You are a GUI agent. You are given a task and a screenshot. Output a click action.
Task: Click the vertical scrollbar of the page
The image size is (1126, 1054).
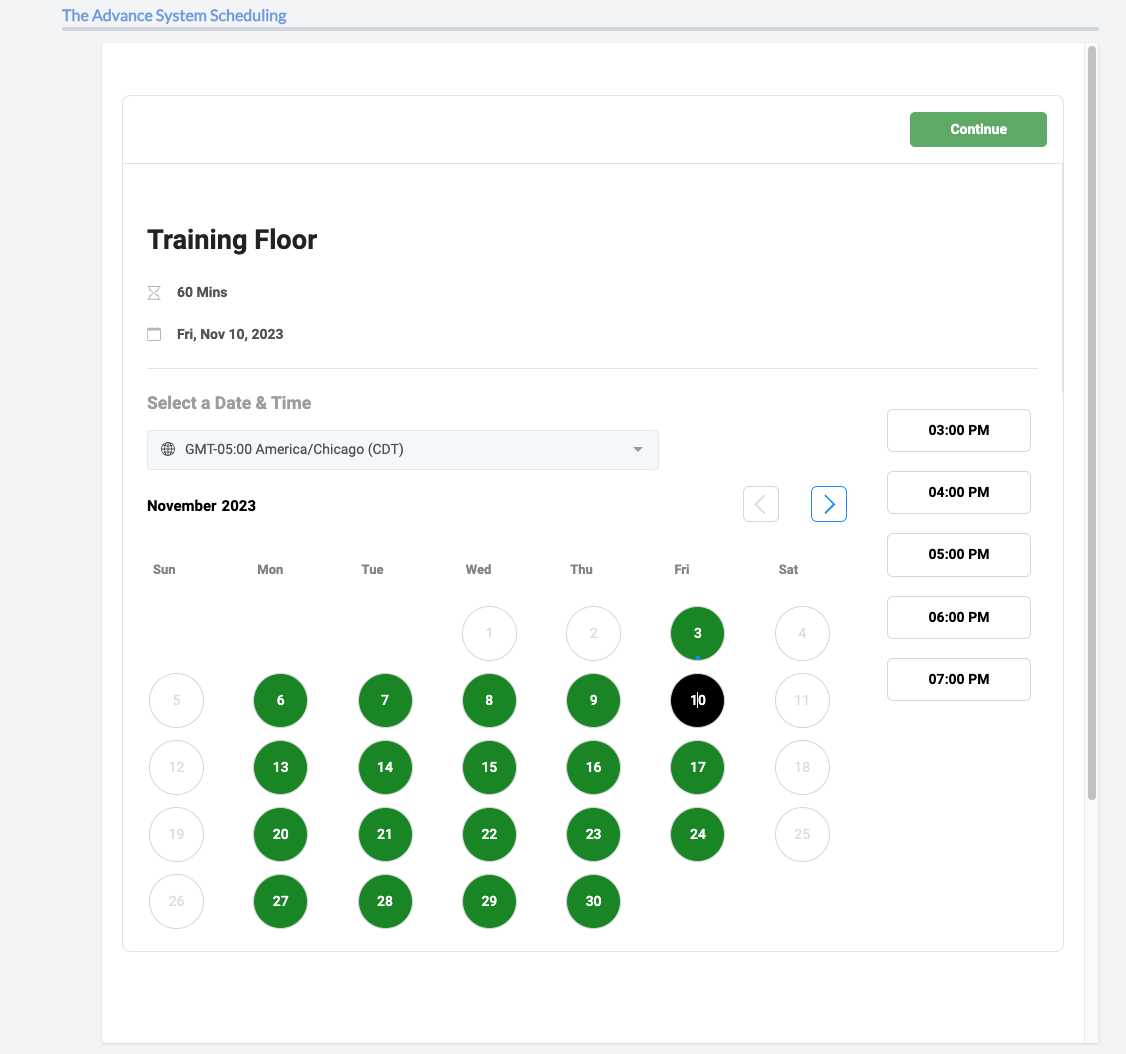coord(1092,420)
